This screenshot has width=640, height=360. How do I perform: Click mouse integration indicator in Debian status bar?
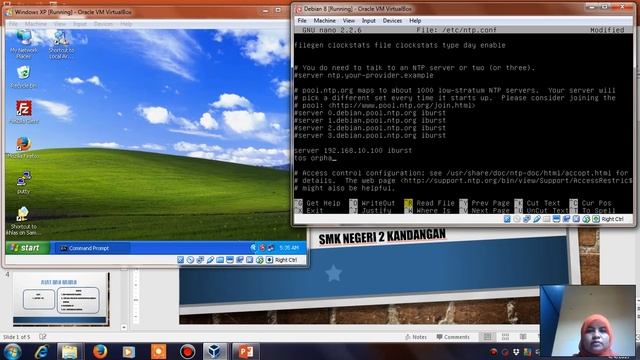pos(586,219)
